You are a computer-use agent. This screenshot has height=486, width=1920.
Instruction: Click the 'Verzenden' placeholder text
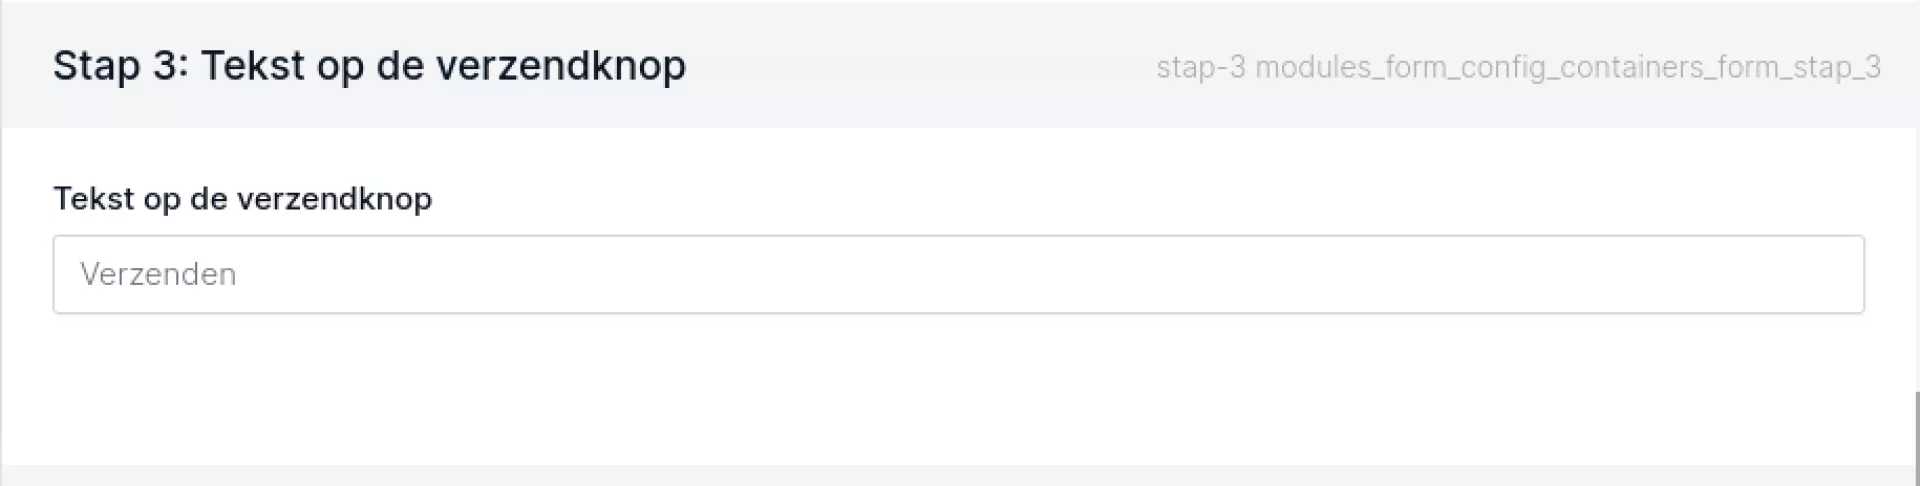tap(158, 274)
